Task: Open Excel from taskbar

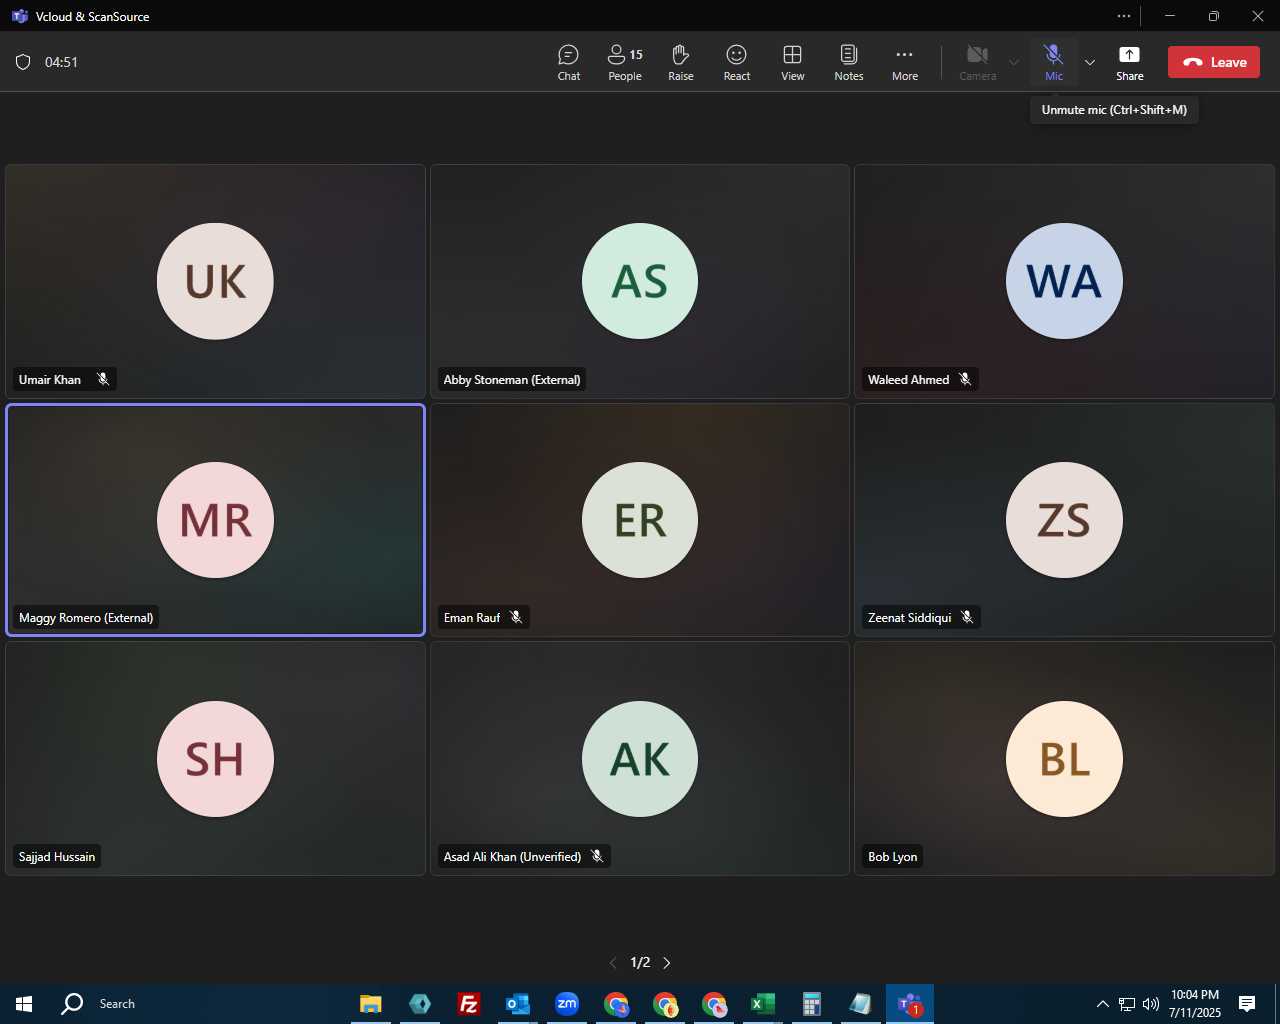Action: (763, 1004)
